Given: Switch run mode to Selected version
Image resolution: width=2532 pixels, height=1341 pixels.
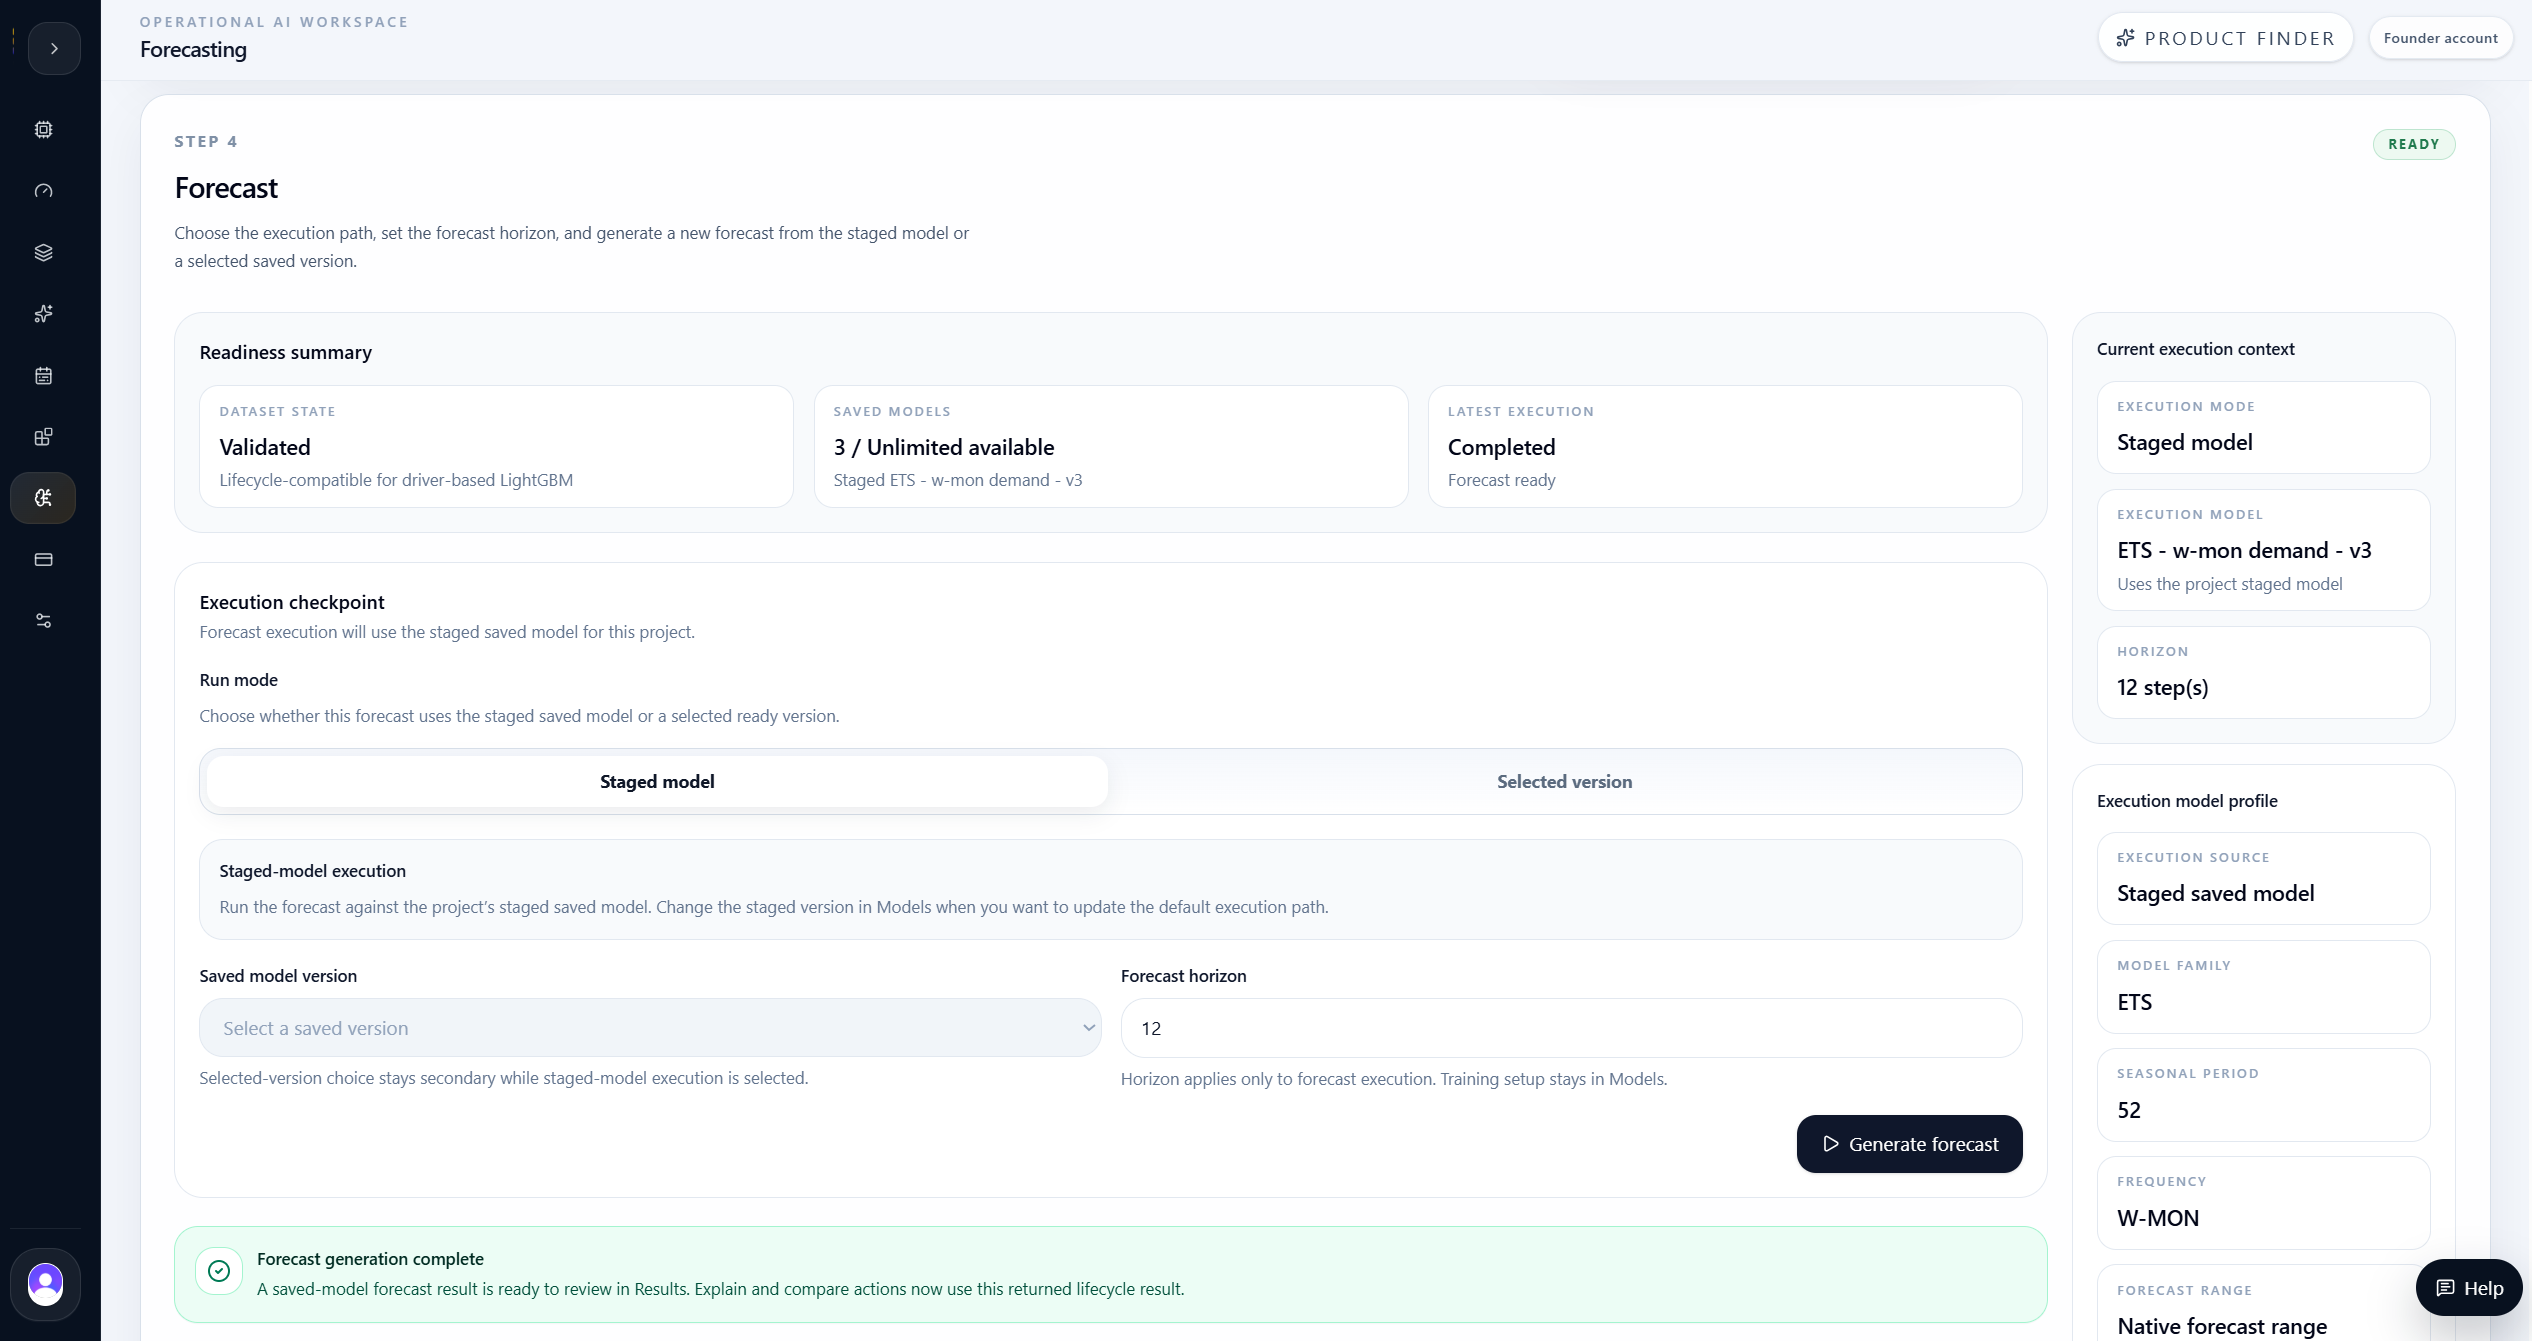Looking at the screenshot, I should 1564,782.
